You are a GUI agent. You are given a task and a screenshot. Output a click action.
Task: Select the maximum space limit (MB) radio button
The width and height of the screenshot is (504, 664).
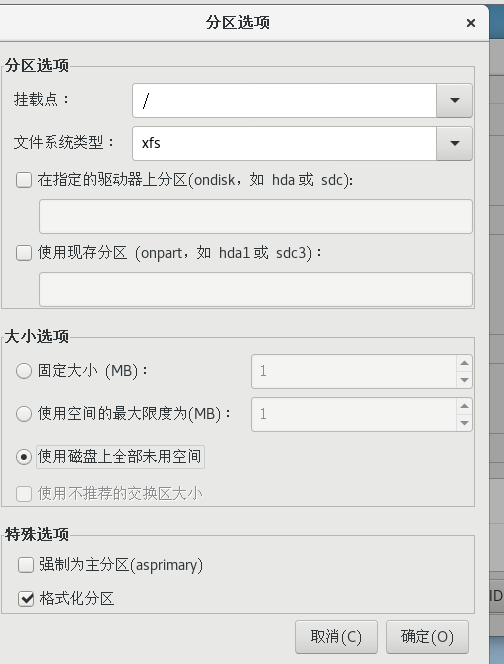click(x=24, y=414)
